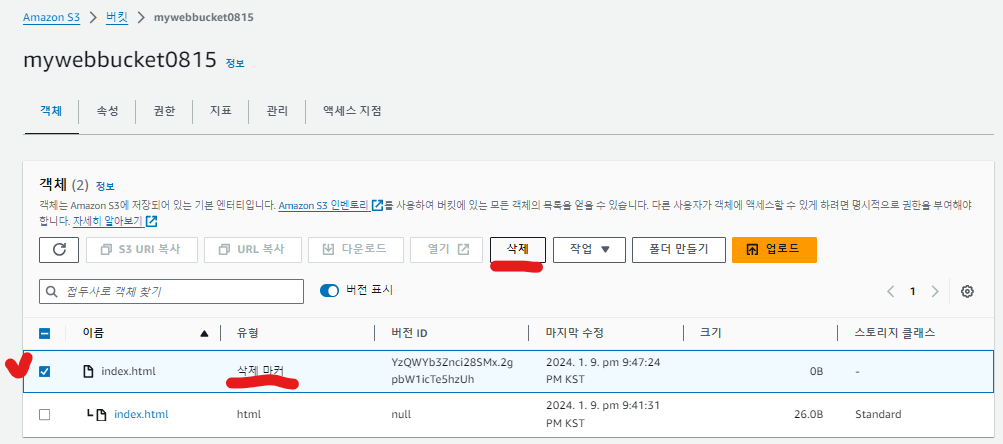The height and width of the screenshot is (444, 1003).
Task: Click the pm 9:47:24 modified time cell
Action: click(603, 370)
